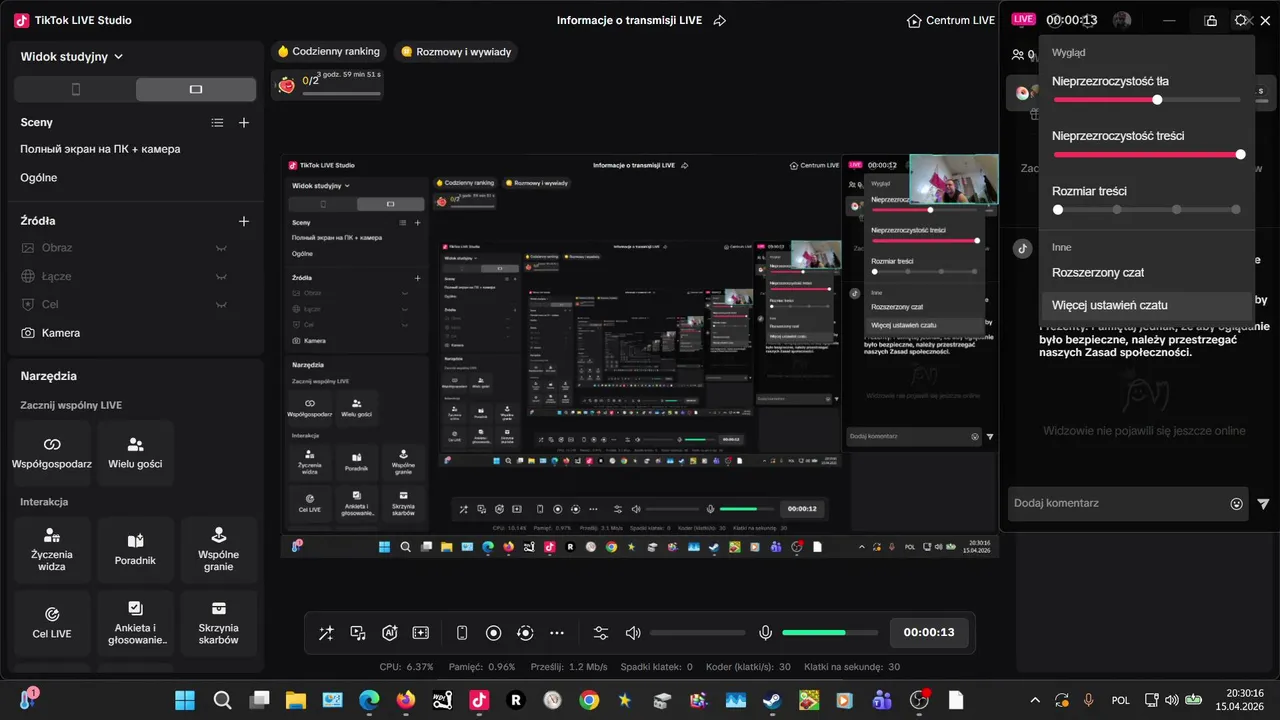Adjust the speaker volume slider
The height and width of the screenshot is (720, 1280).
coord(697,633)
